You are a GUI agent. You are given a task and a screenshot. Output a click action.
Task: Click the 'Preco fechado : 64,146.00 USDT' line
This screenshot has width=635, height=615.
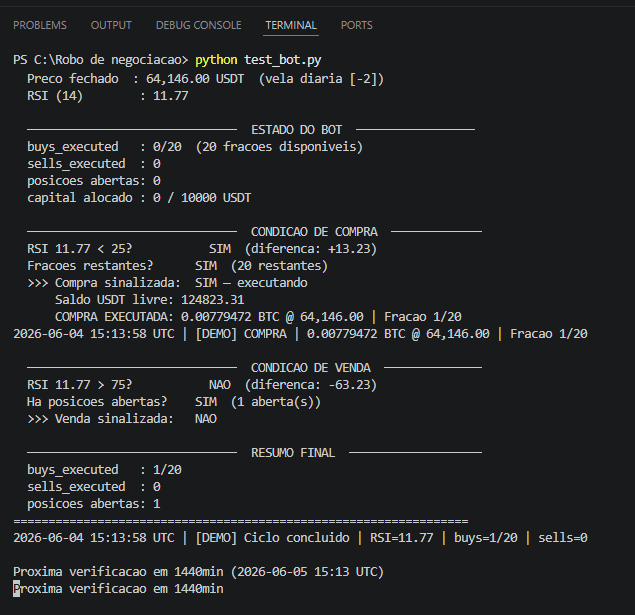[205, 79]
